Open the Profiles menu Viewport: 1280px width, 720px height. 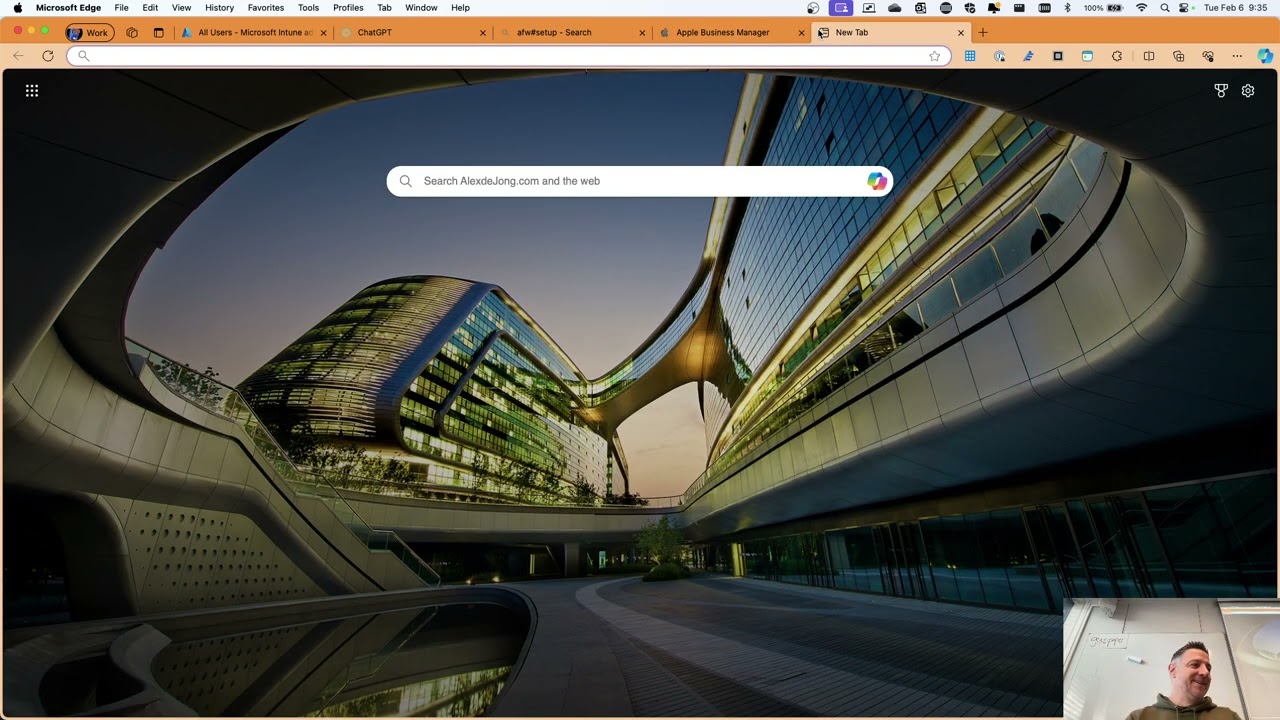pos(348,8)
